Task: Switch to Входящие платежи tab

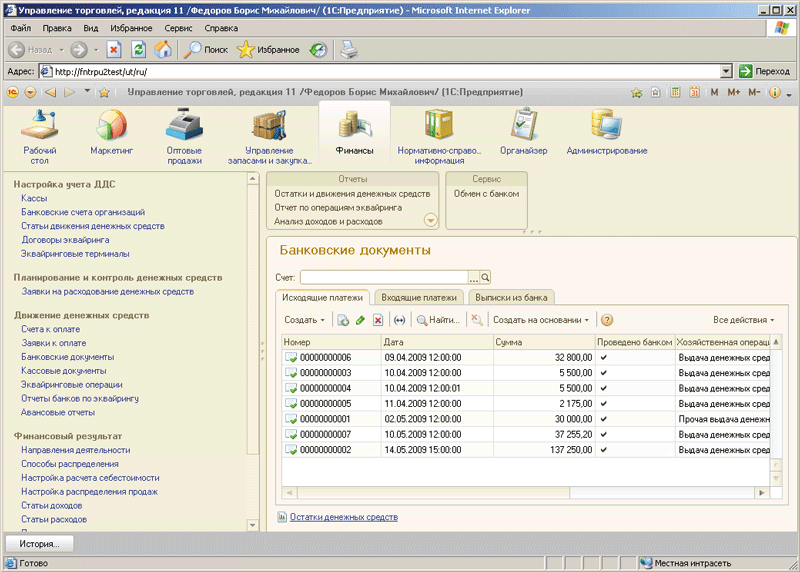Action: point(419,297)
